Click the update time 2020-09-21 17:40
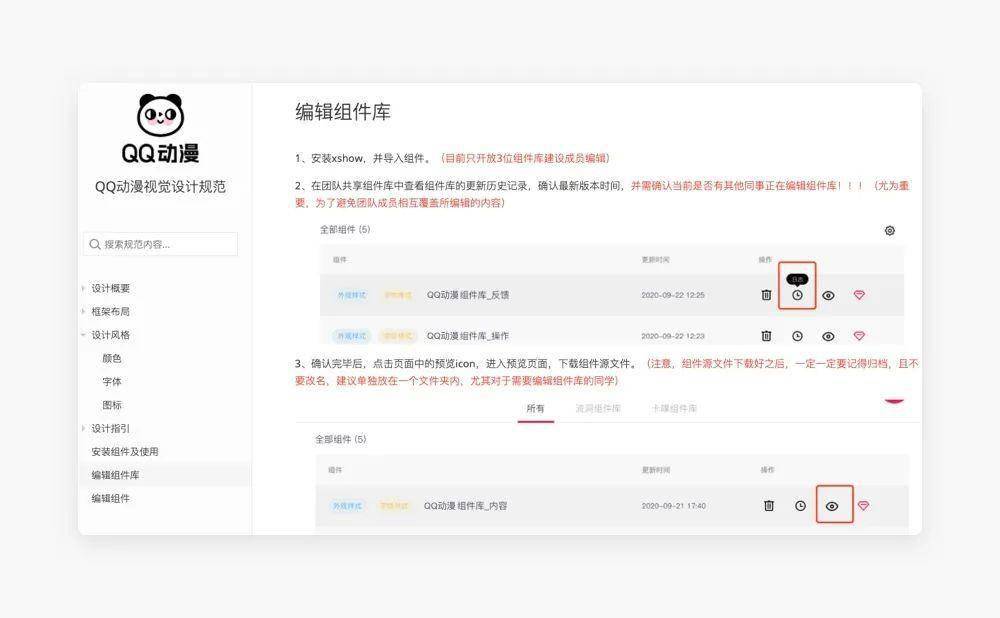Viewport: 1000px width, 618px height. 673,506
